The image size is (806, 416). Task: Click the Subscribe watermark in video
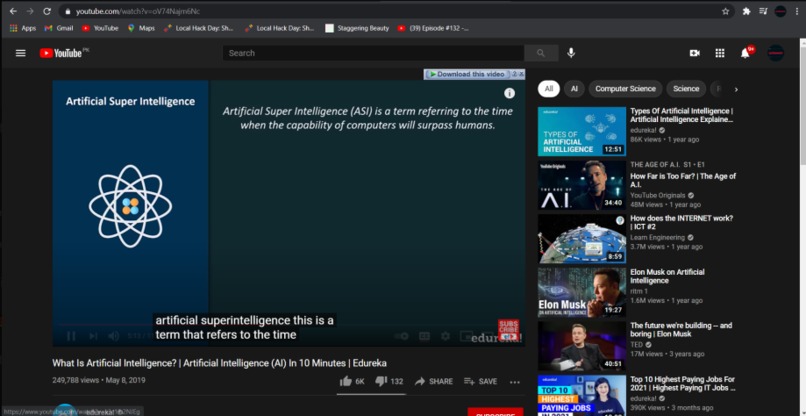(508, 329)
